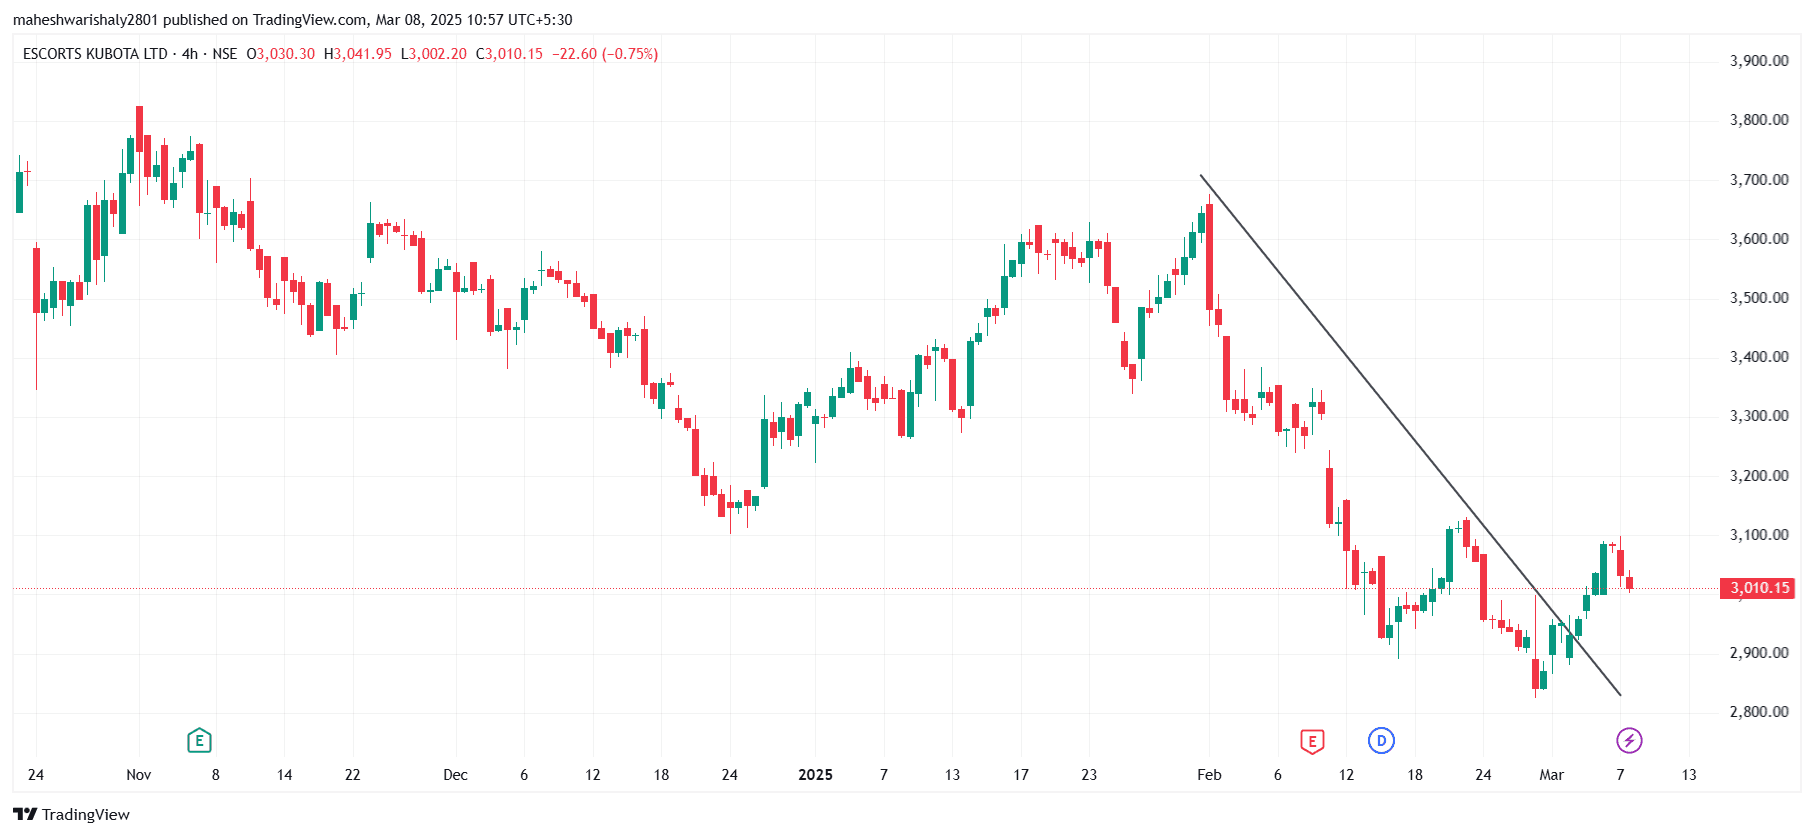Viewport: 1814px width, 836px height.
Task: Open the blue dividend D marker
Action: point(1381,741)
